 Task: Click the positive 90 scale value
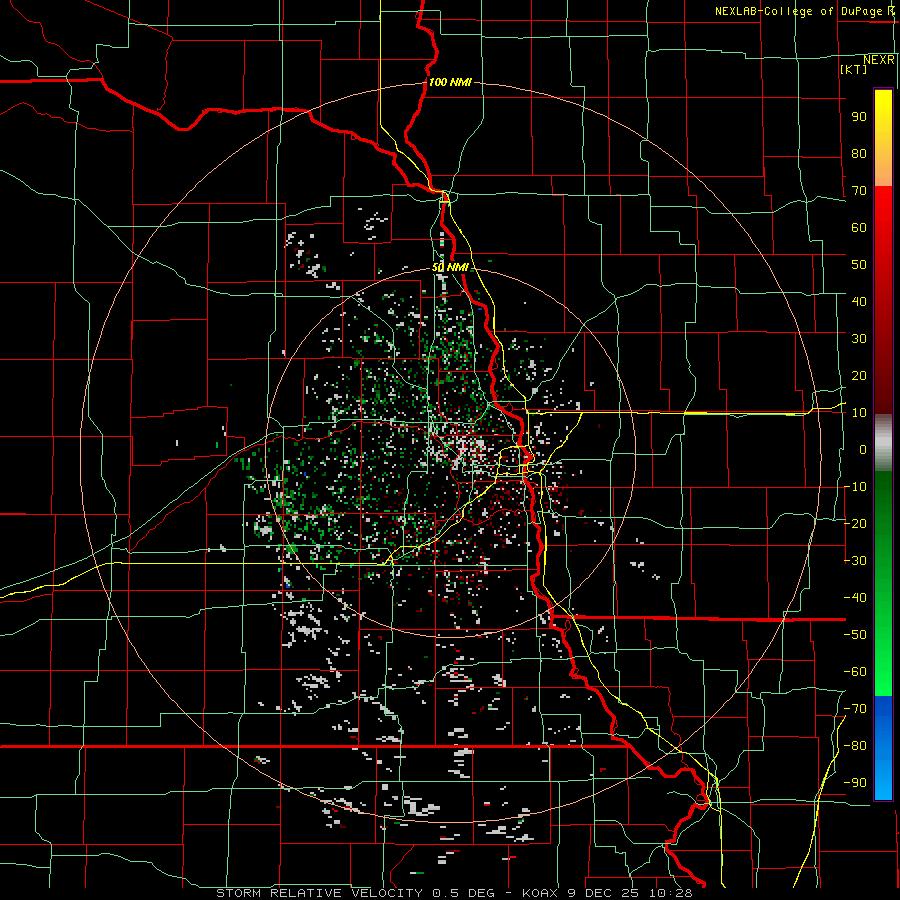pyautogui.click(x=859, y=117)
